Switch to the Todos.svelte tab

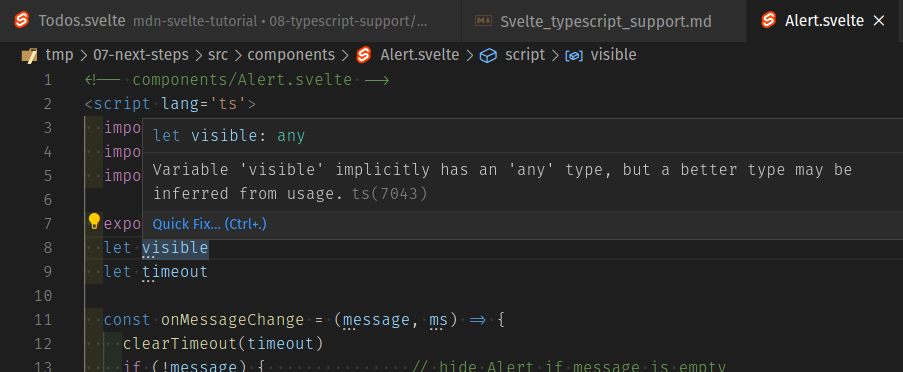[x=230, y=21]
